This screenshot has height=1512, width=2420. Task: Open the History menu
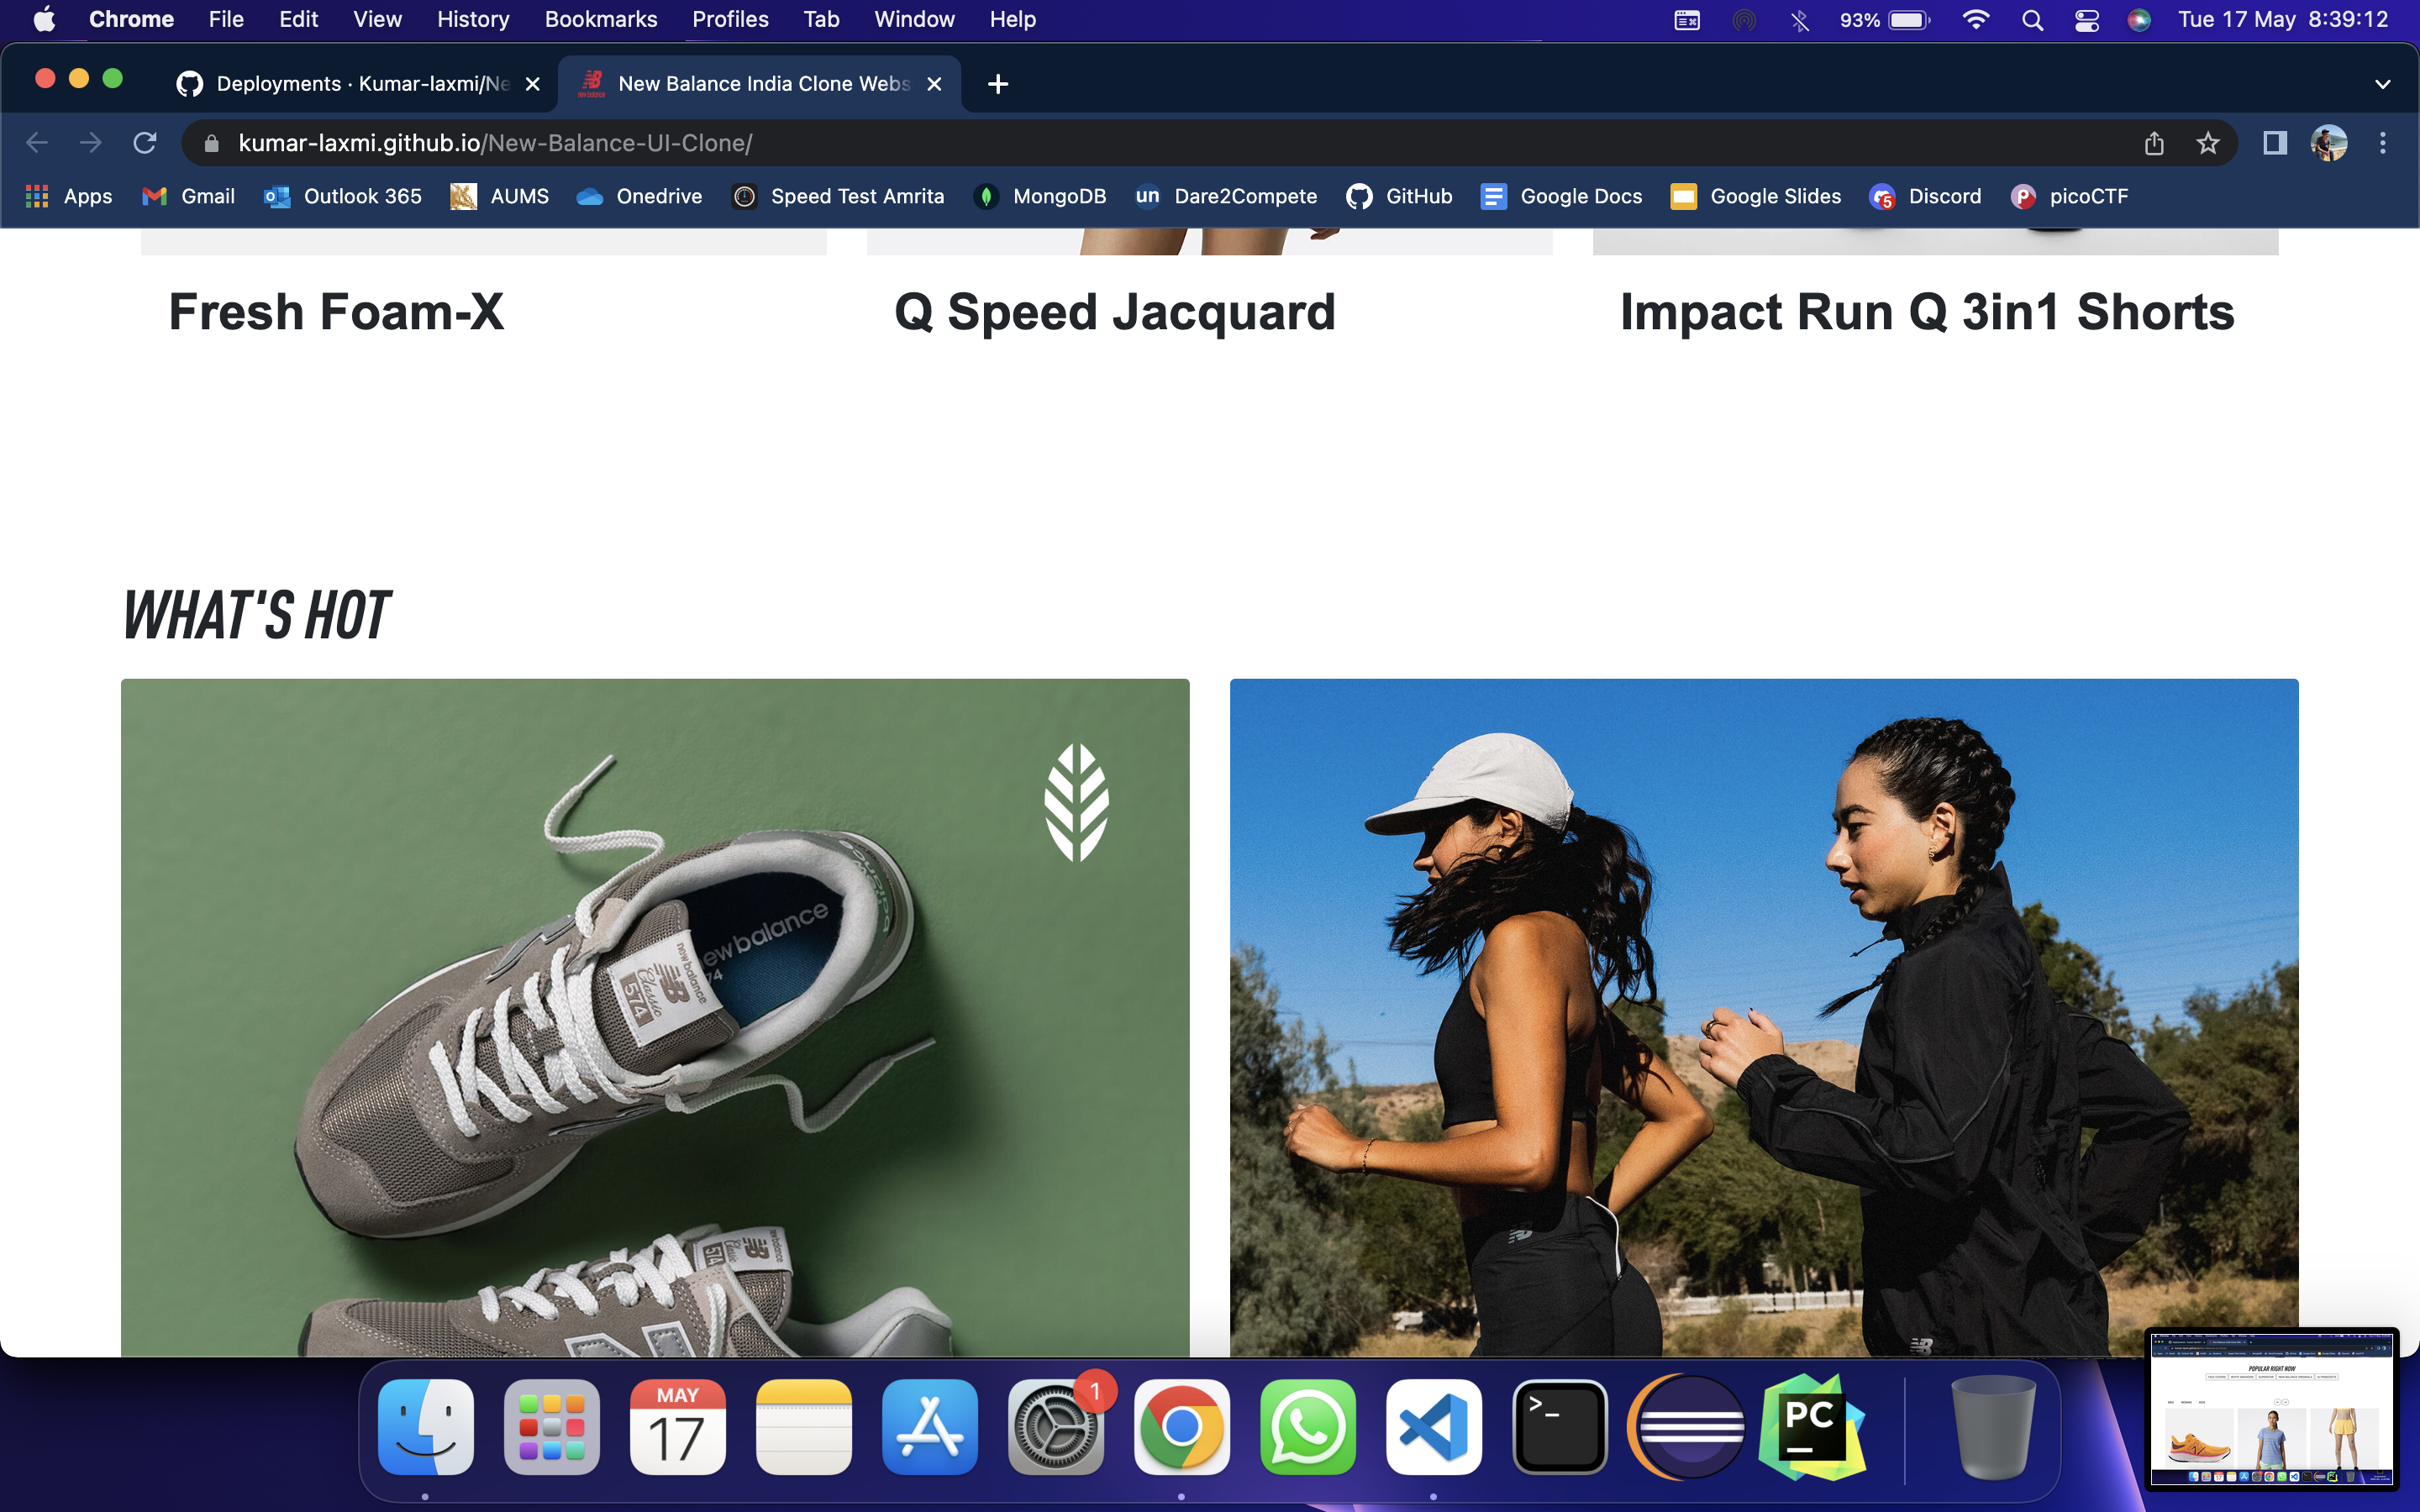[472, 19]
